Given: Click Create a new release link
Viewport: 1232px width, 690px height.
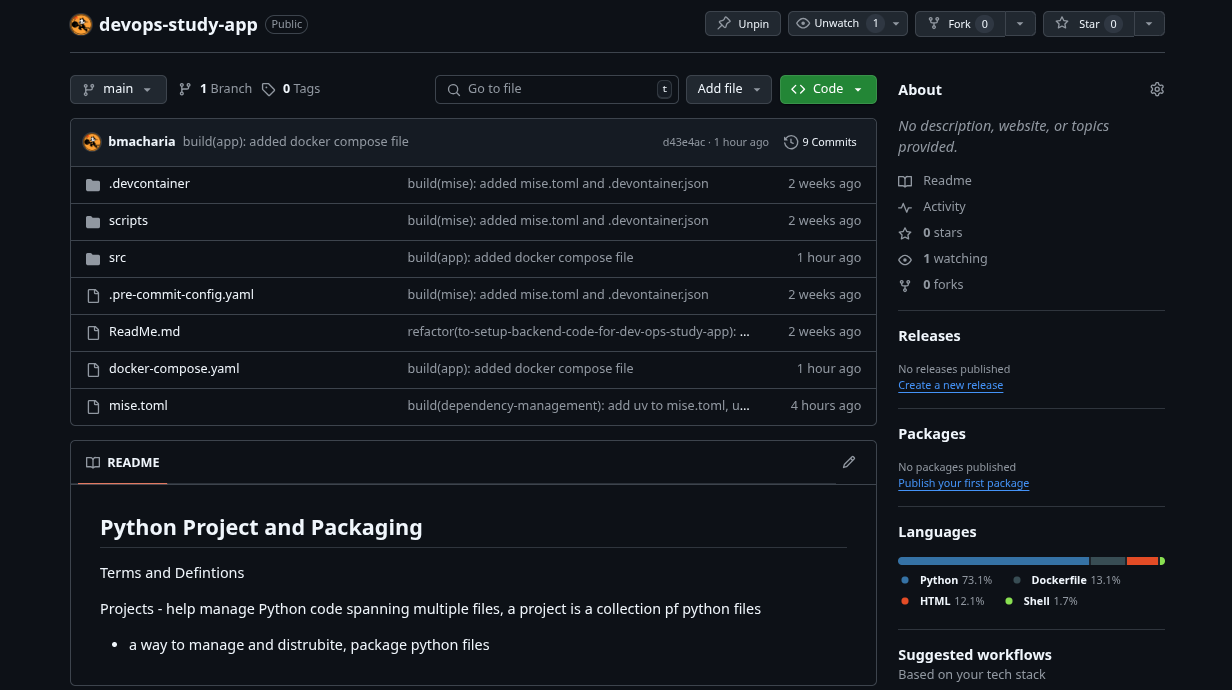Looking at the screenshot, I should coord(950,386).
